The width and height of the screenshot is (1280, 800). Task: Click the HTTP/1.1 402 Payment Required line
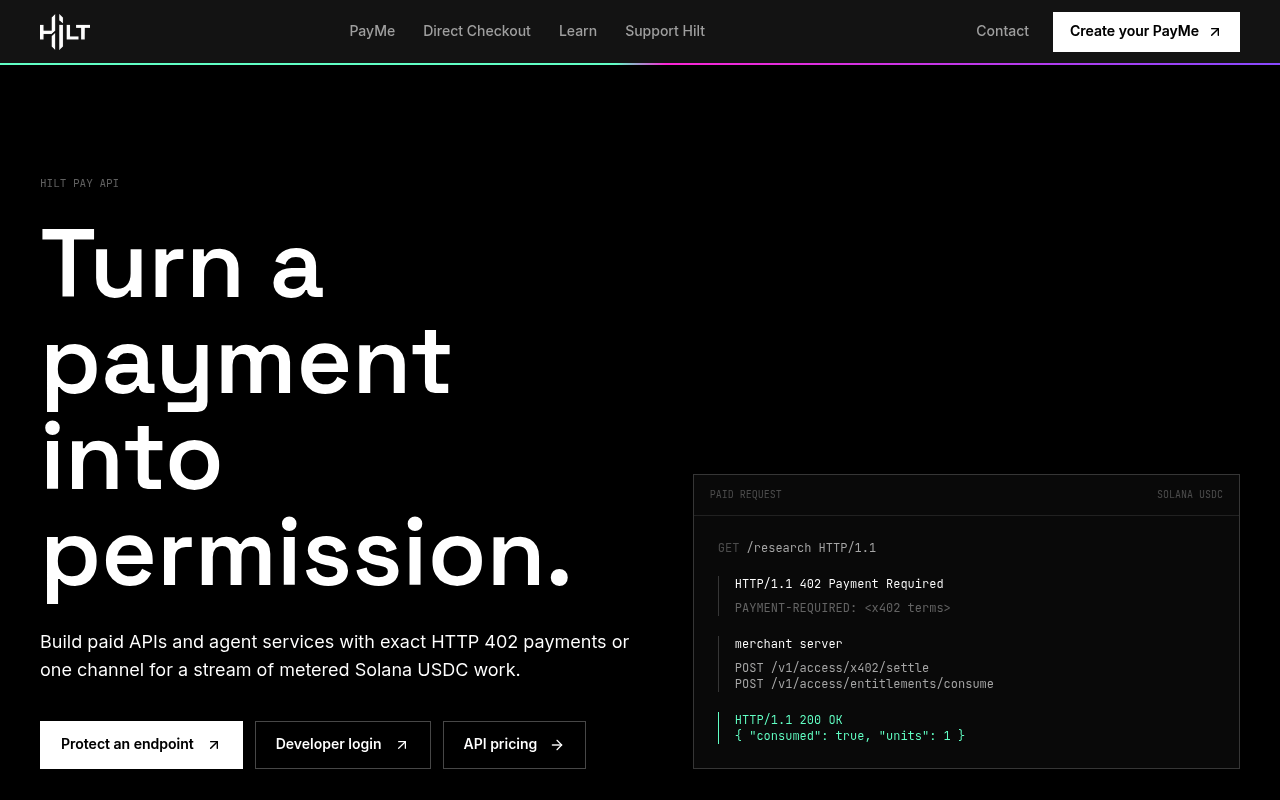click(x=839, y=584)
